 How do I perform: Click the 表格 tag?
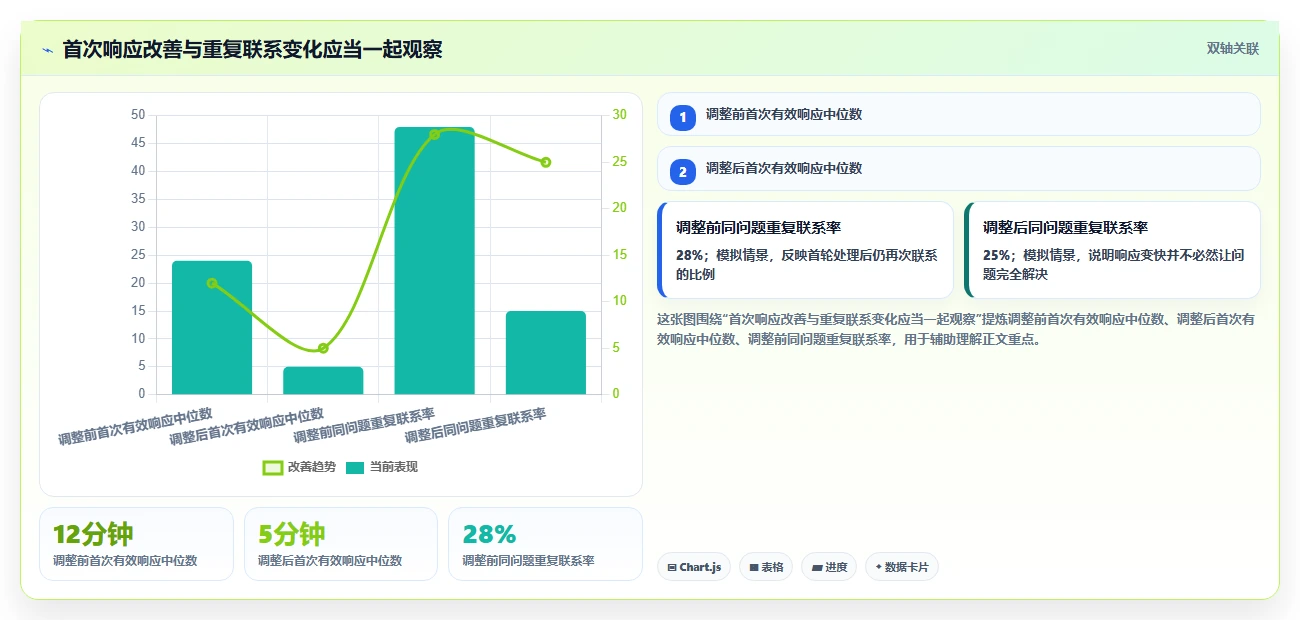point(766,567)
